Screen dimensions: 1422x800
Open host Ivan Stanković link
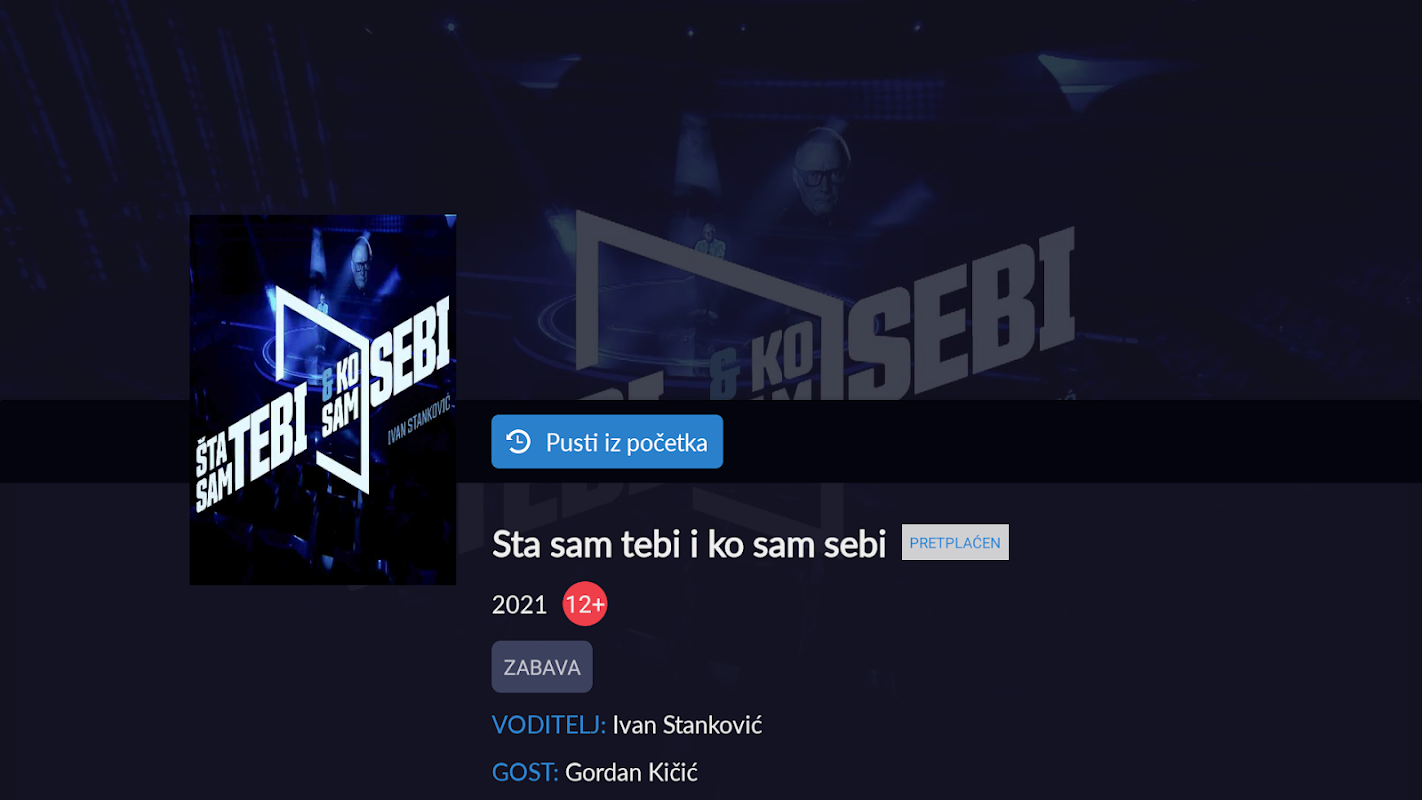[687, 725]
